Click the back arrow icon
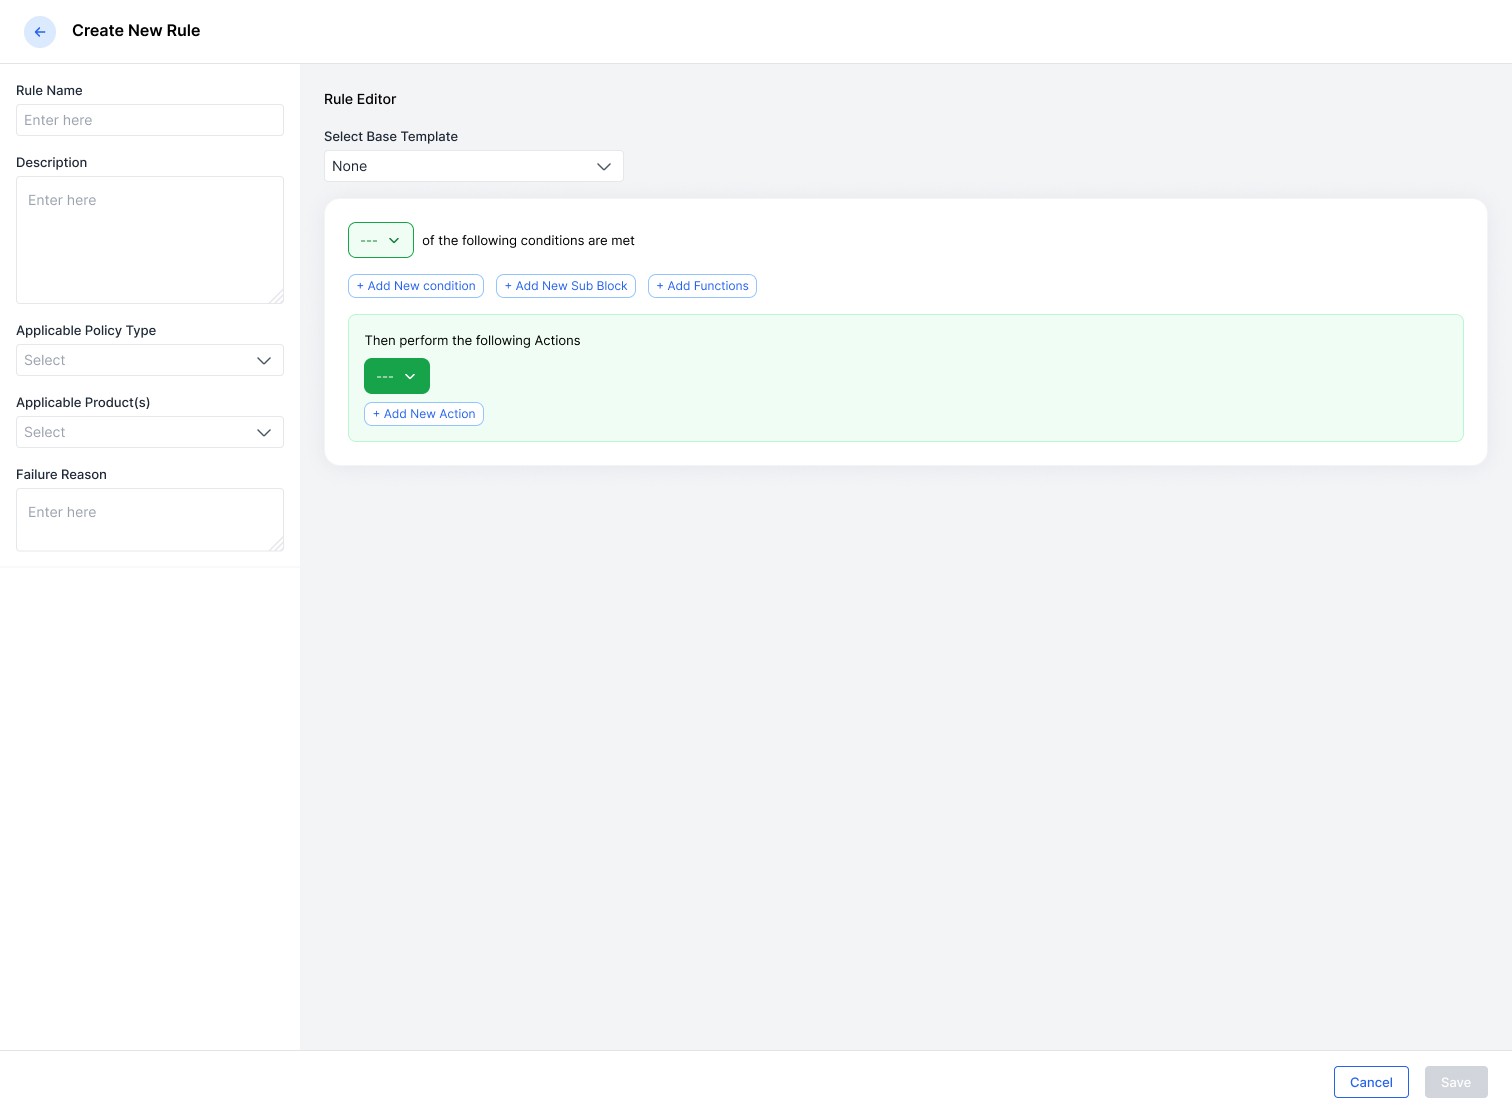 point(40,32)
